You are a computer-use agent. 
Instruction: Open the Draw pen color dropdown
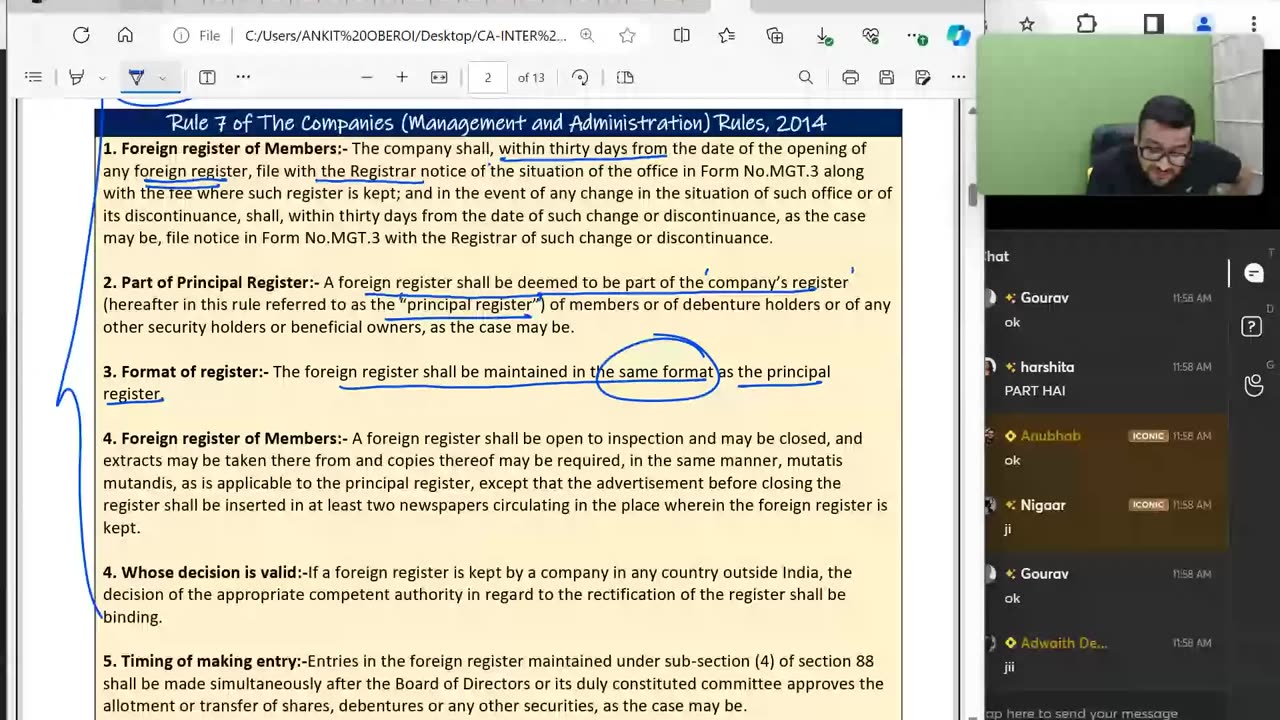(x=162, y=77)
